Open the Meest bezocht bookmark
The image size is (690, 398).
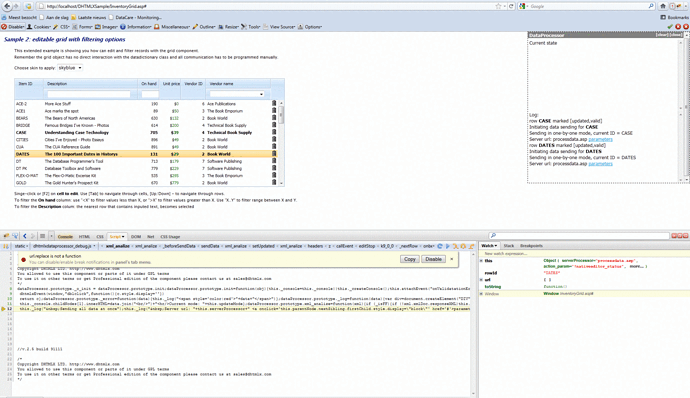tap(19, 18)
